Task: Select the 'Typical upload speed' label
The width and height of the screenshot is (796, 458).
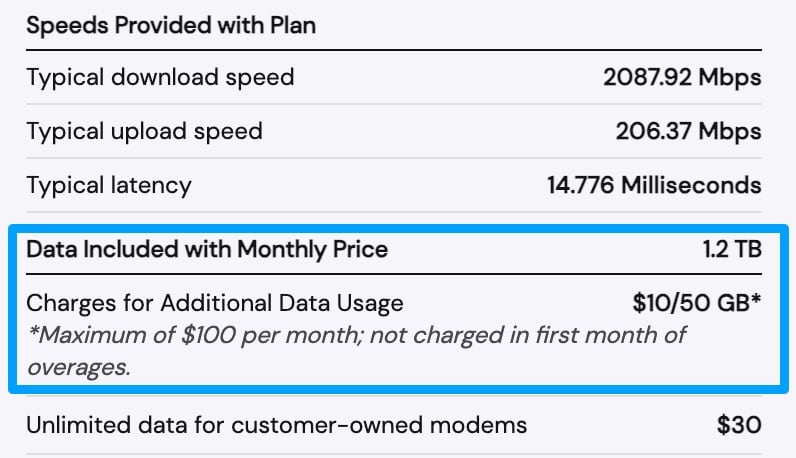Action: [144, 131]
